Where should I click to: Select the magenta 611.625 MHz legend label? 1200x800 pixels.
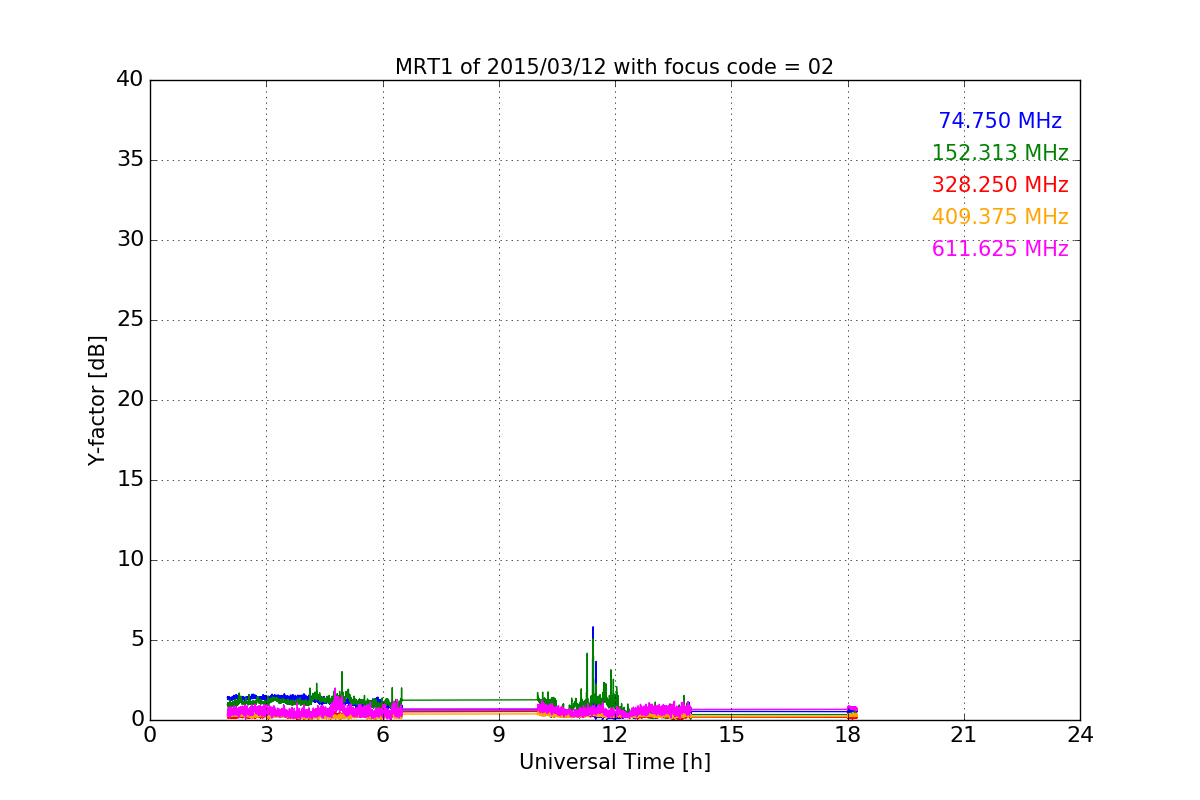pos(1000,249)
